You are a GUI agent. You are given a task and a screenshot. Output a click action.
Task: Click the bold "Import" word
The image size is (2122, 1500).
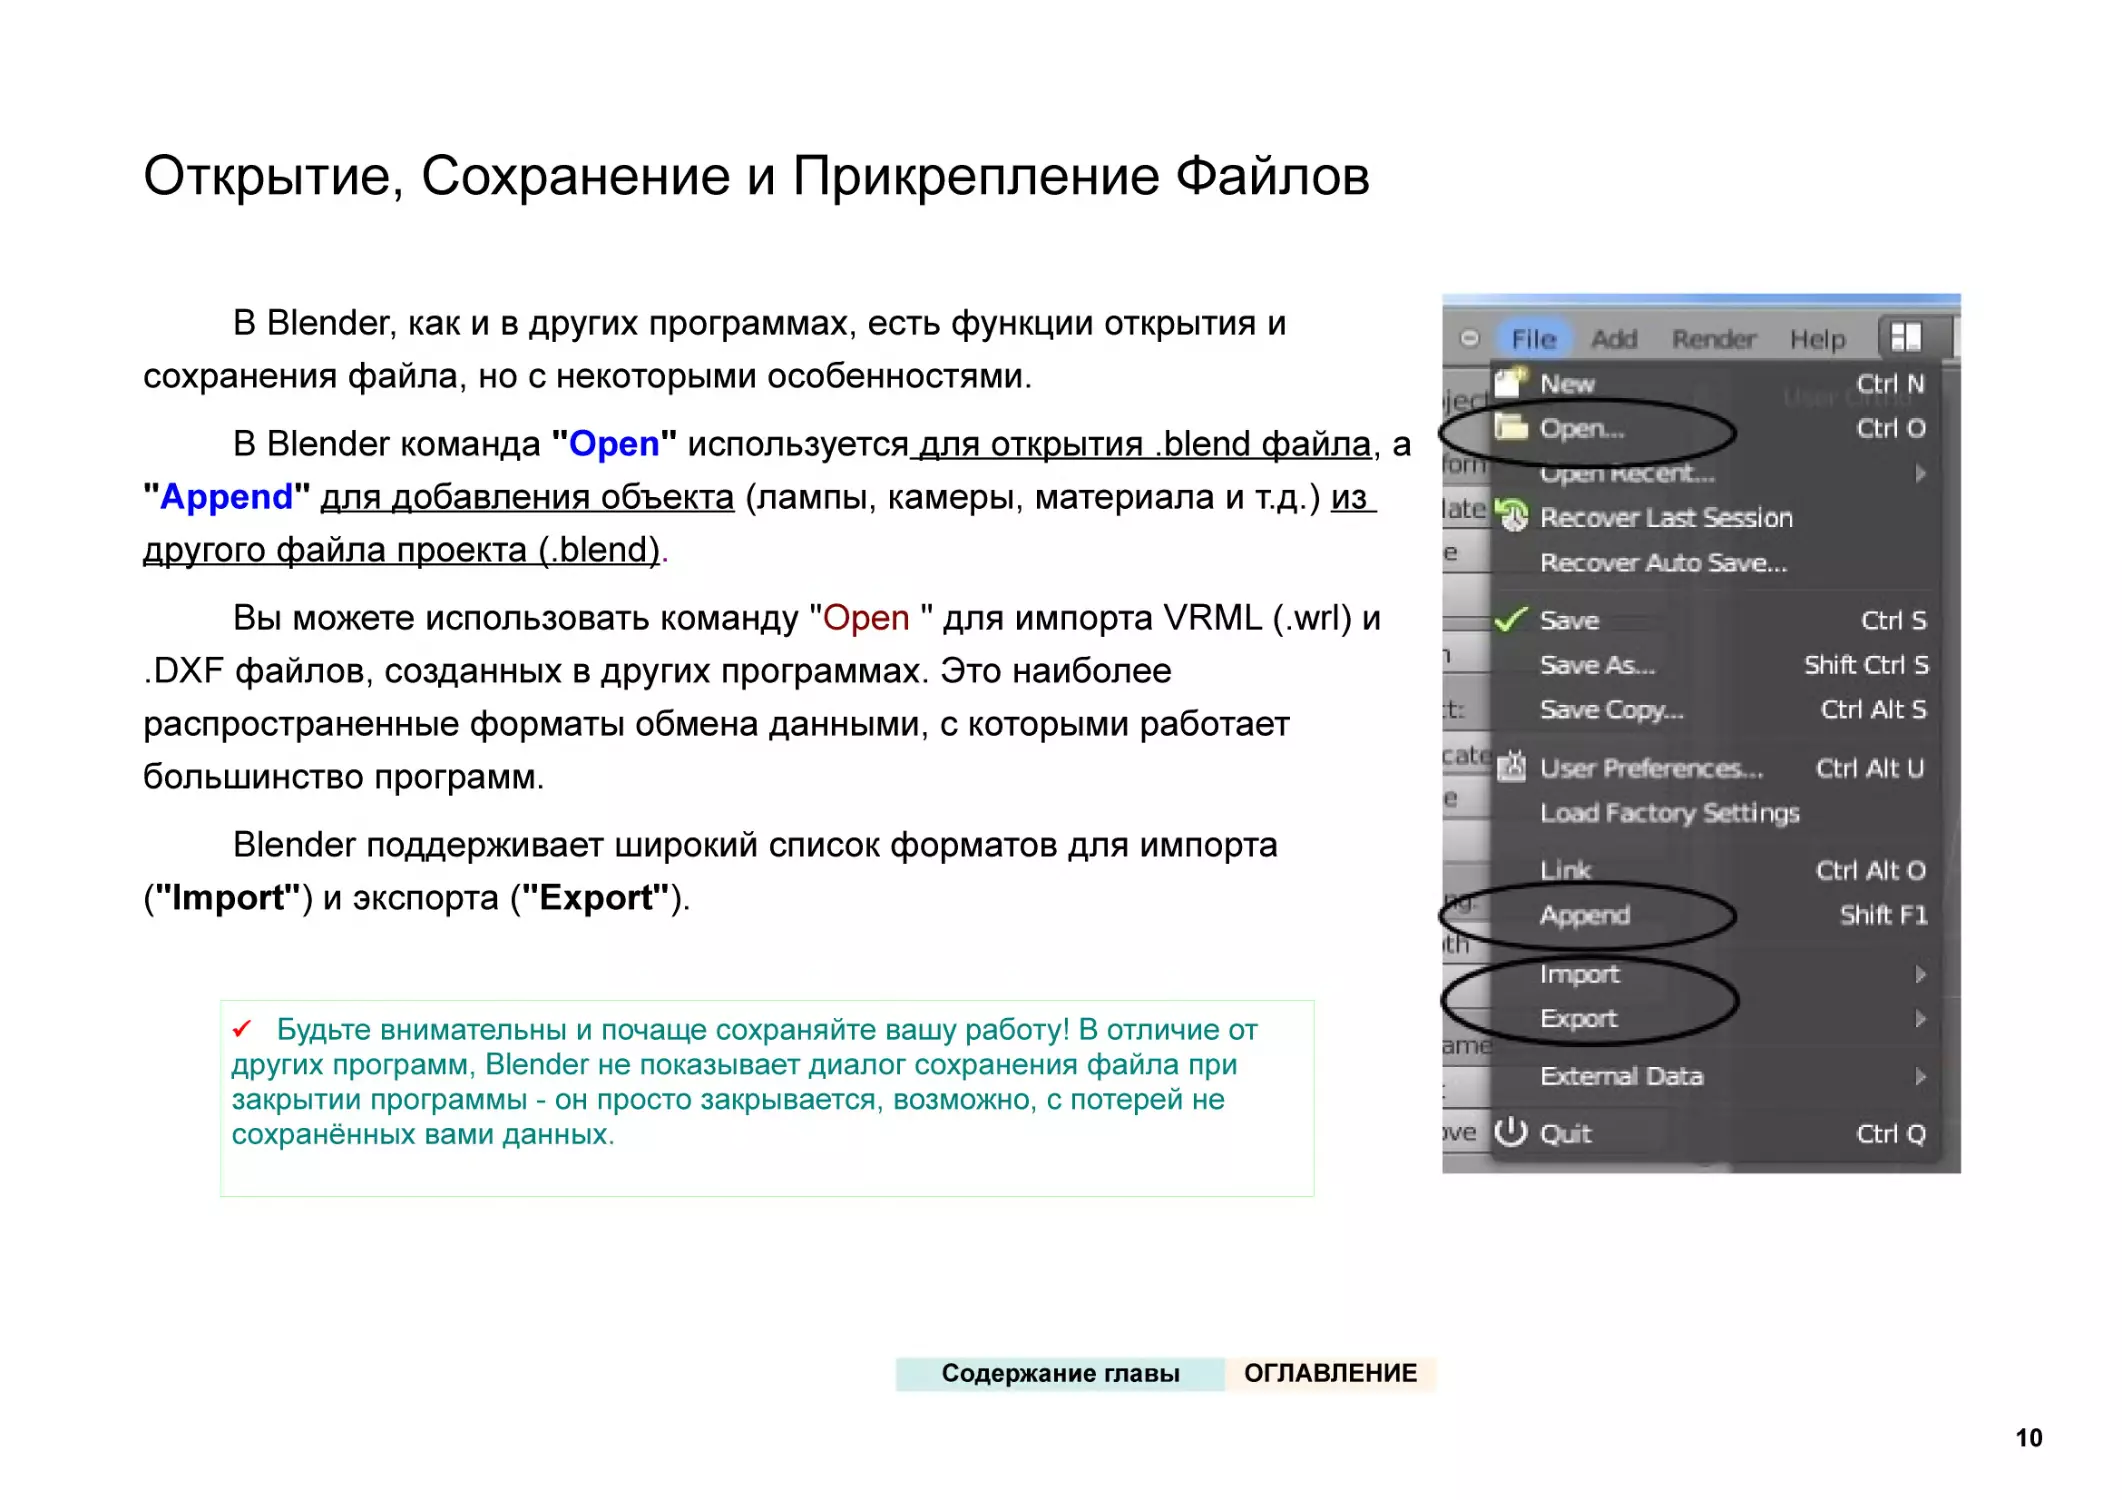(x=228, y=898)
